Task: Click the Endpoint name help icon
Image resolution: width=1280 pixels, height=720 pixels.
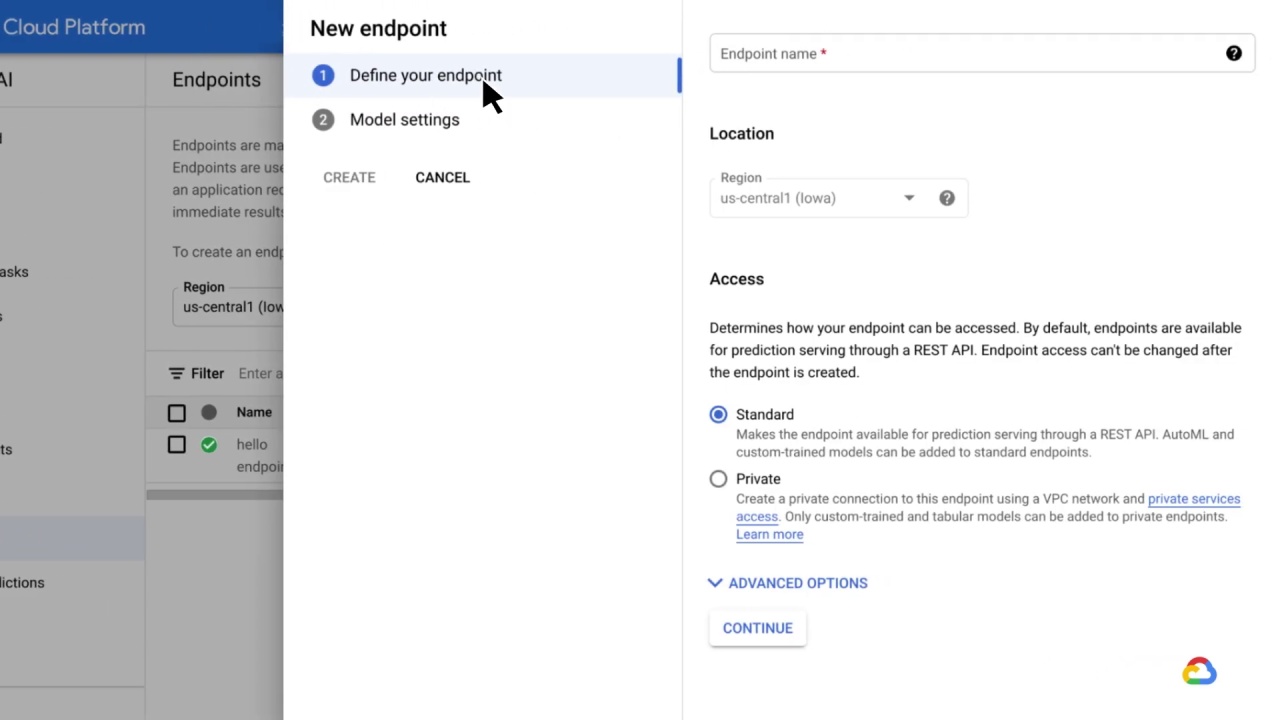Action: (1234, 54)
